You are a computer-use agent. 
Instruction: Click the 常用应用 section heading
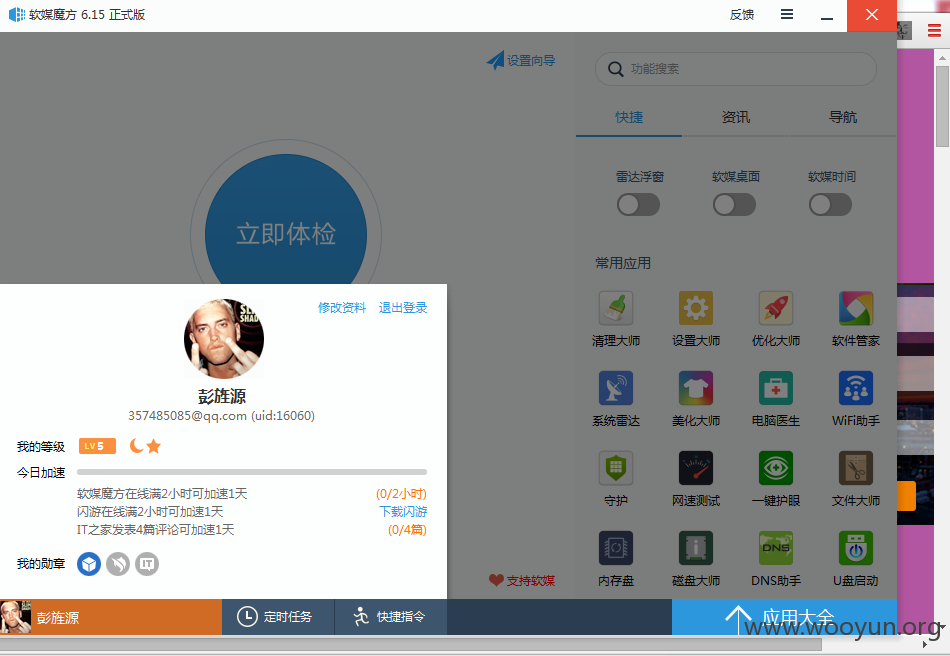tap(623, 263)
